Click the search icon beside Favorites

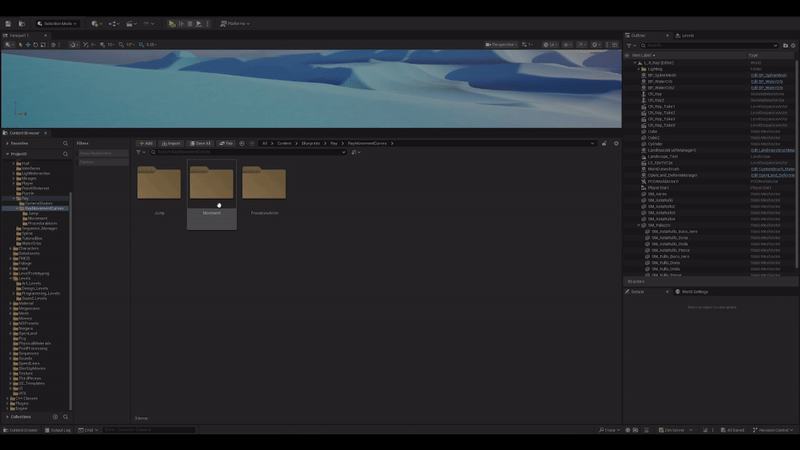[x=66, y=143]
